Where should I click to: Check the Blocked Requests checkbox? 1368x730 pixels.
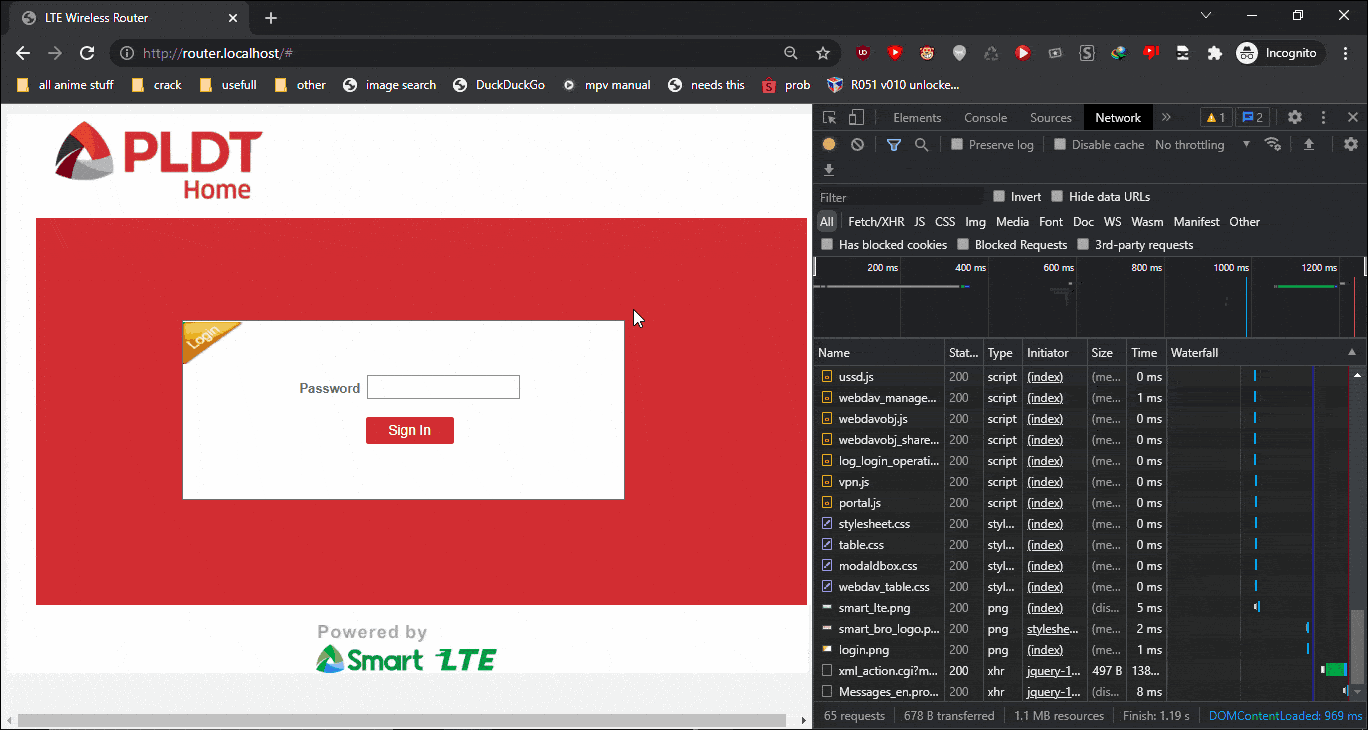coord(963,245)
